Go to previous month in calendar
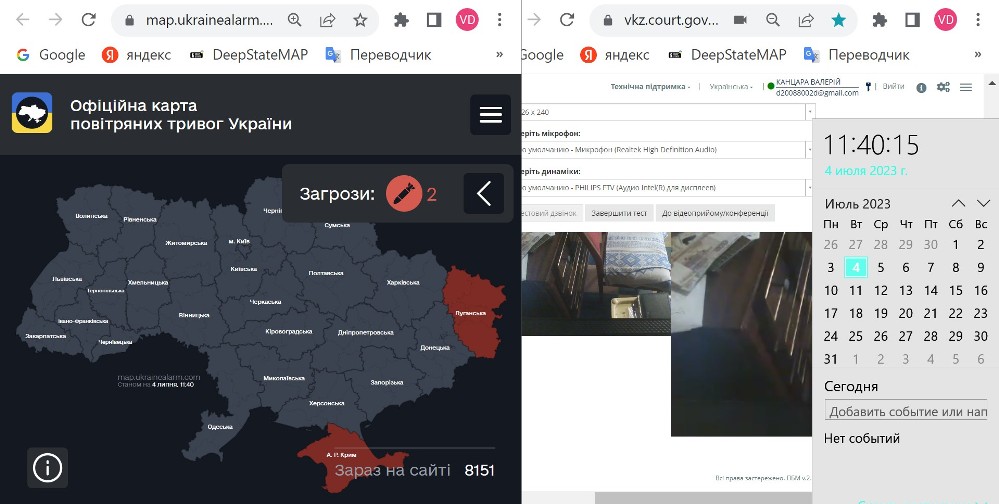This screenshot has width=999, height=504. 958,203
